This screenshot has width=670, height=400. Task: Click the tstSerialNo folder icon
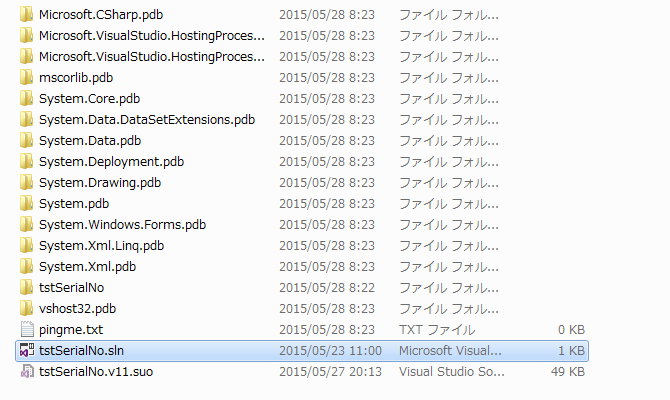[x=26, y=288]
